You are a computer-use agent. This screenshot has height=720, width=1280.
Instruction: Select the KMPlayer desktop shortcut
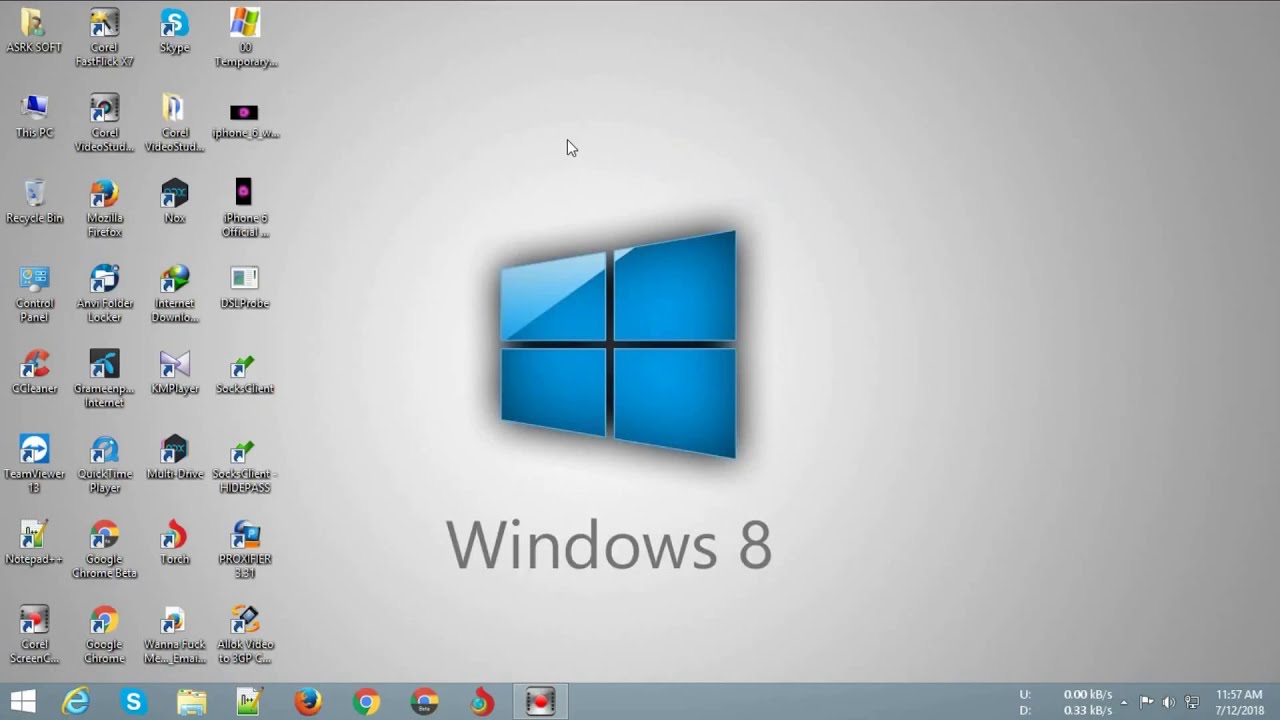(x=174, y=373)
